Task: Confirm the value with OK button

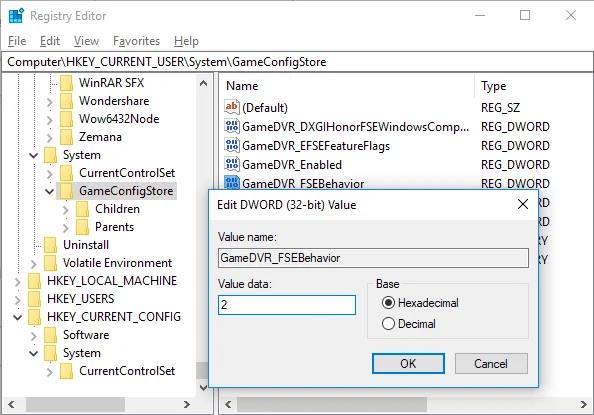Action: pos(408,363)
